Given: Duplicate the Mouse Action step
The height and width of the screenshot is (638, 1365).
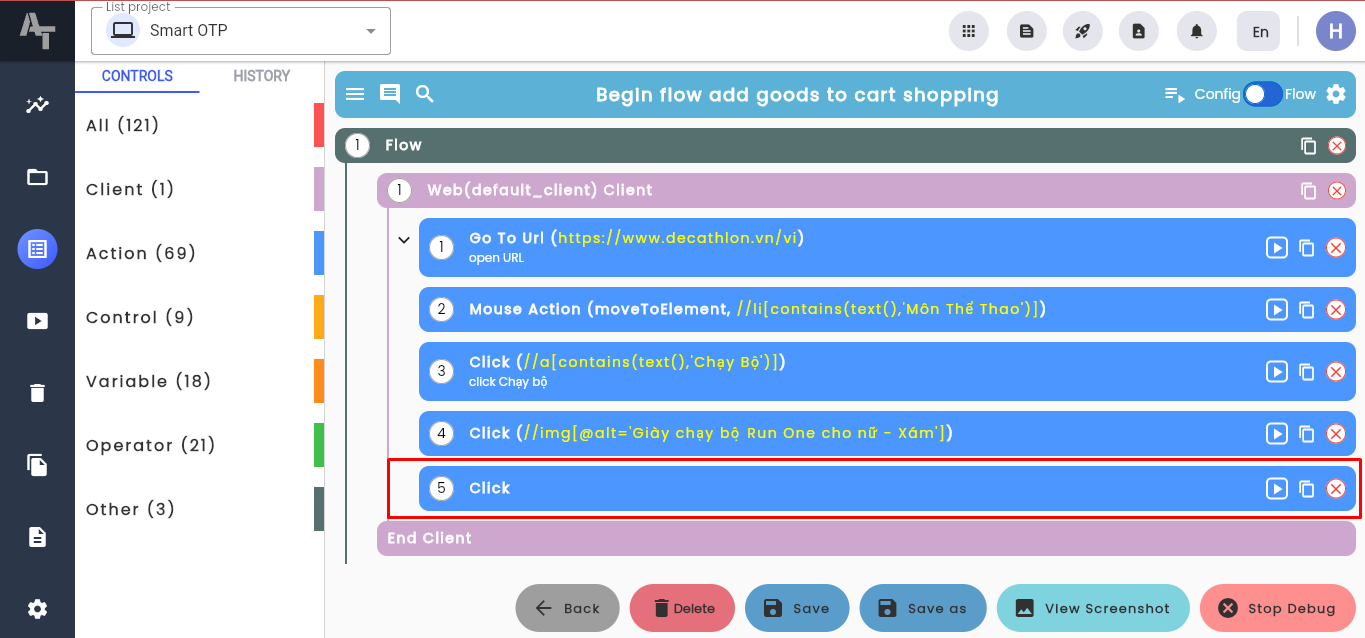Looking at the screenshot, I should [1306, 309].
